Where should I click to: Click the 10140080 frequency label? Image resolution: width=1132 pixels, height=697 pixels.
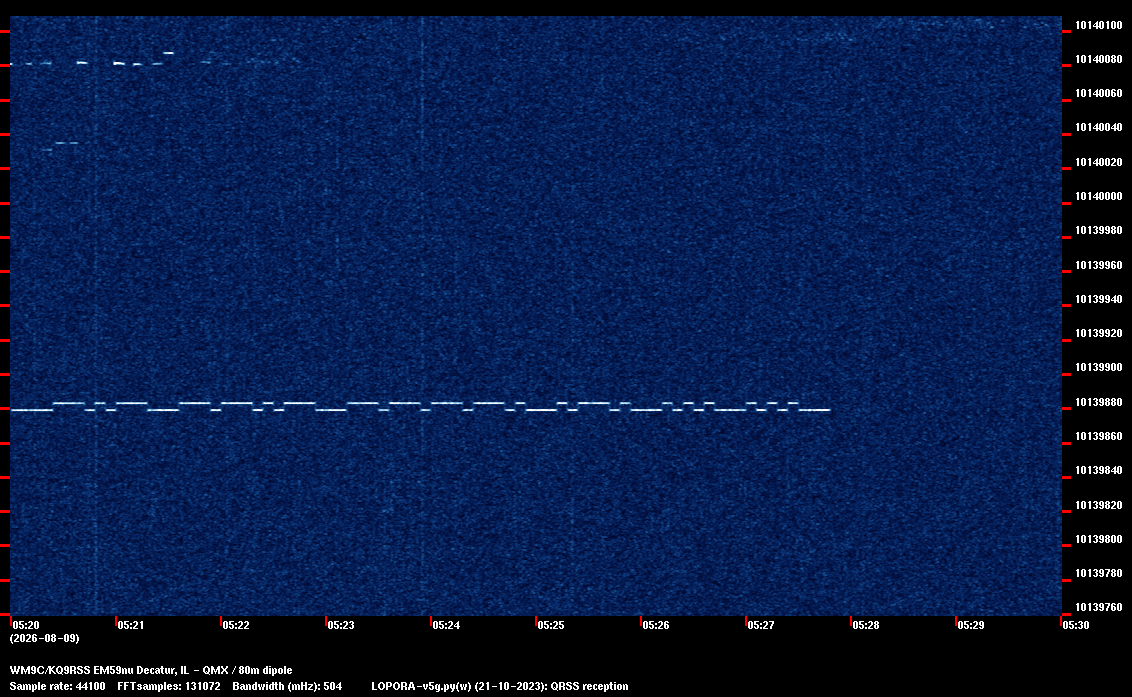(x=1099, y=59)
